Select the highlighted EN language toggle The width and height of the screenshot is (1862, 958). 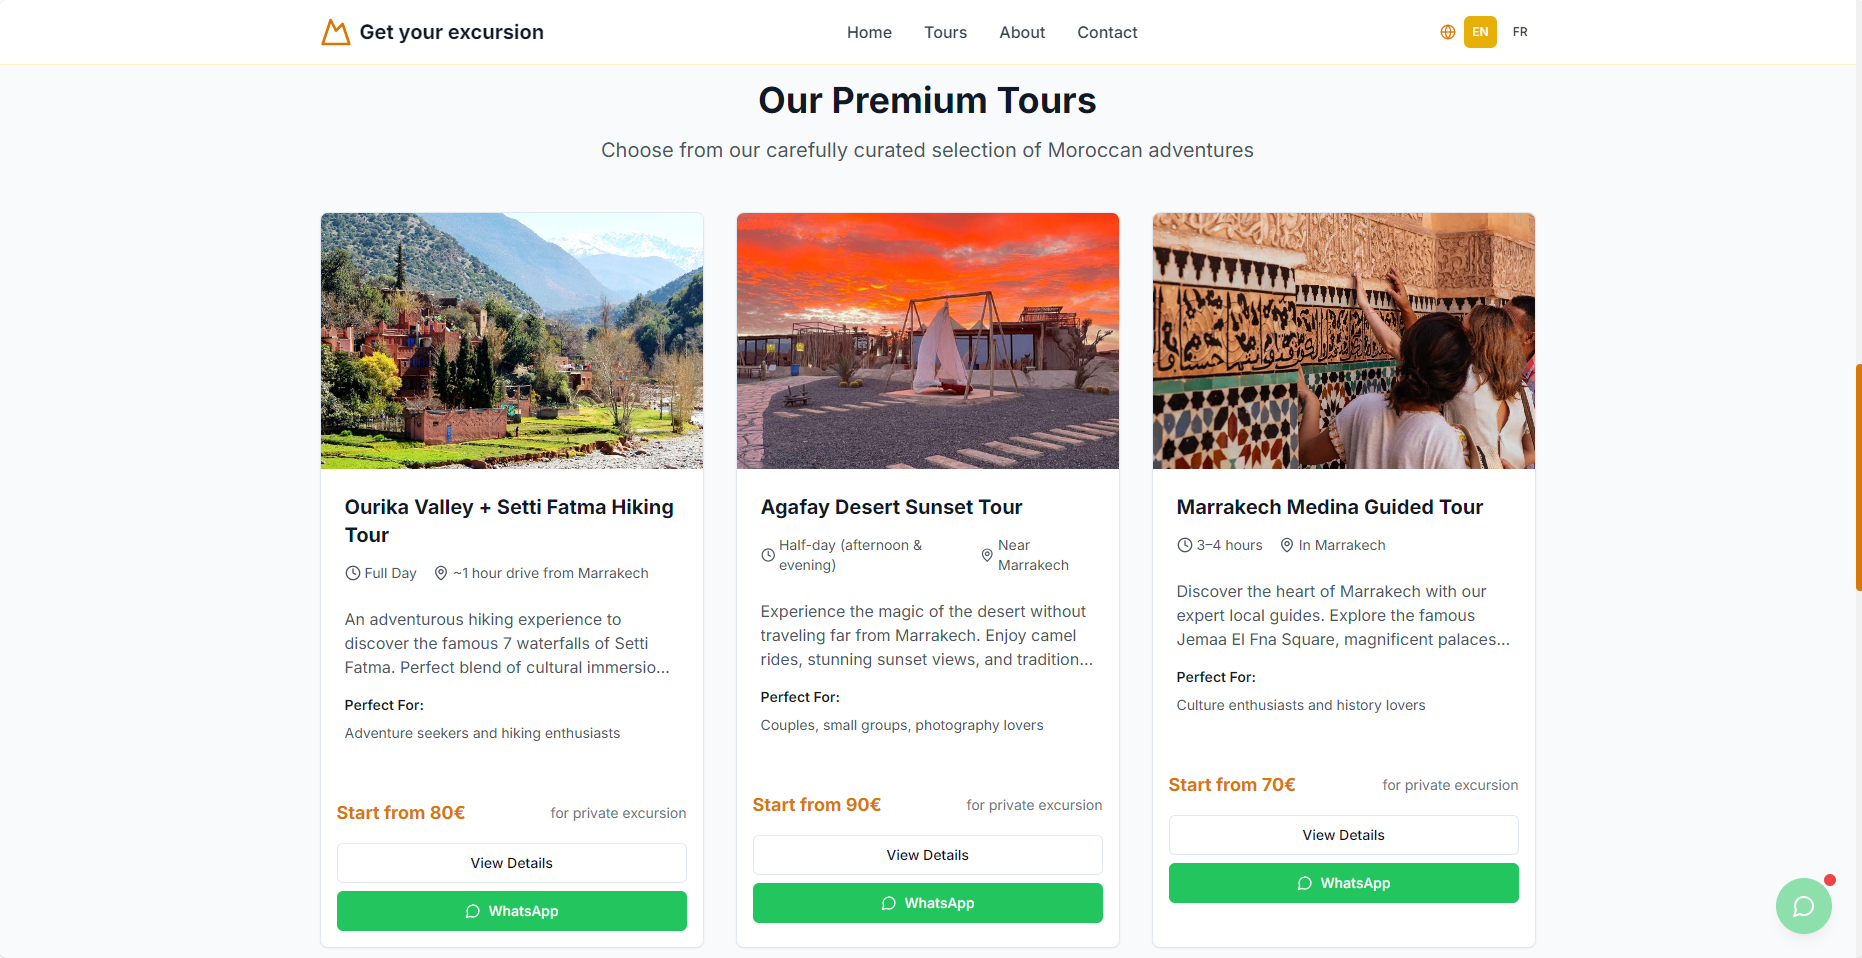1480,31
